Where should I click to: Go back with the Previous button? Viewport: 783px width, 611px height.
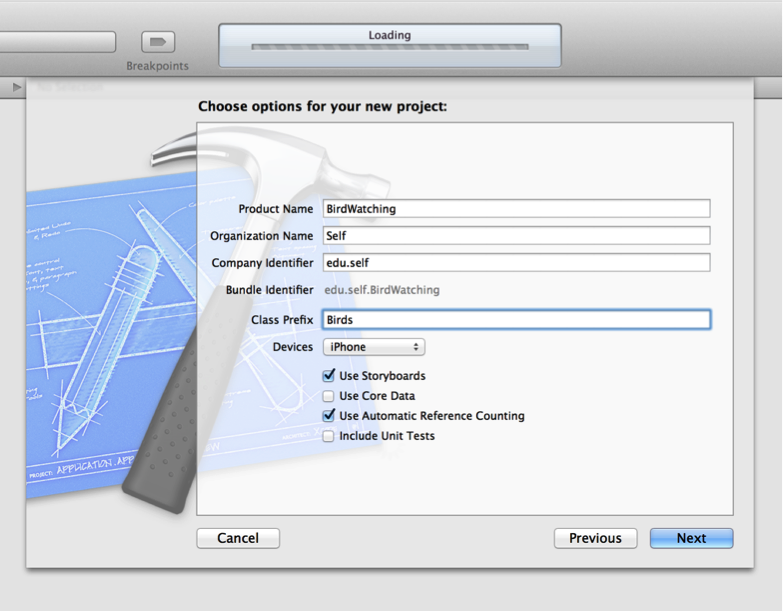pyautogui.click(x=595, y=538)
